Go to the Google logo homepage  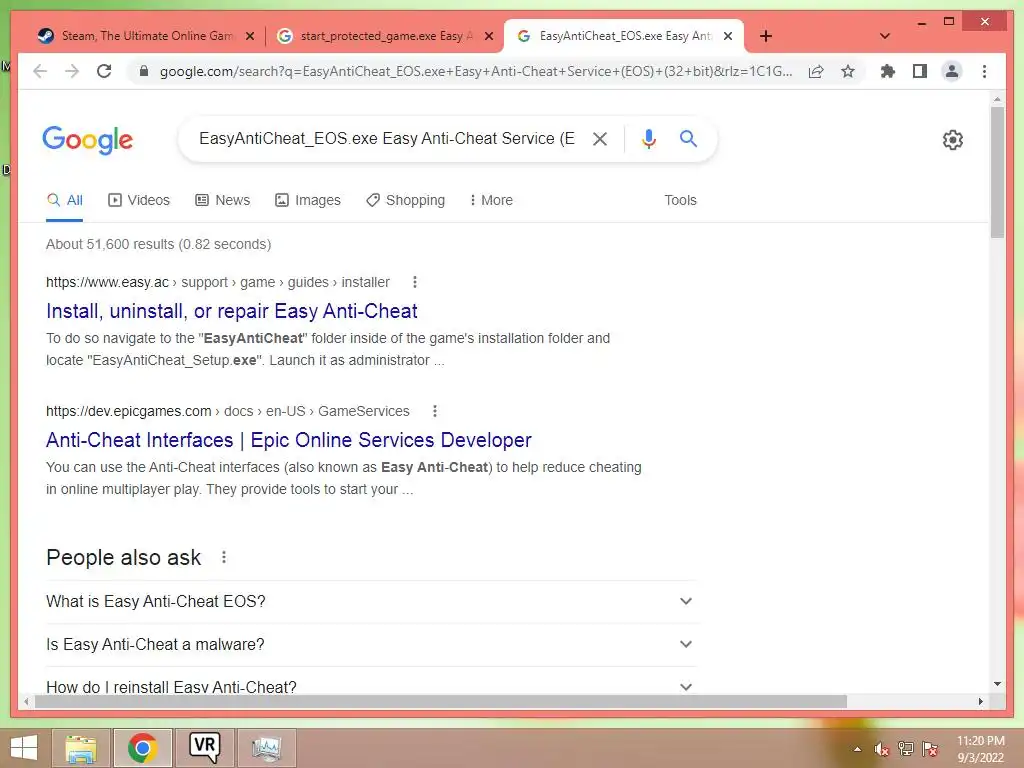coord(88,140)
